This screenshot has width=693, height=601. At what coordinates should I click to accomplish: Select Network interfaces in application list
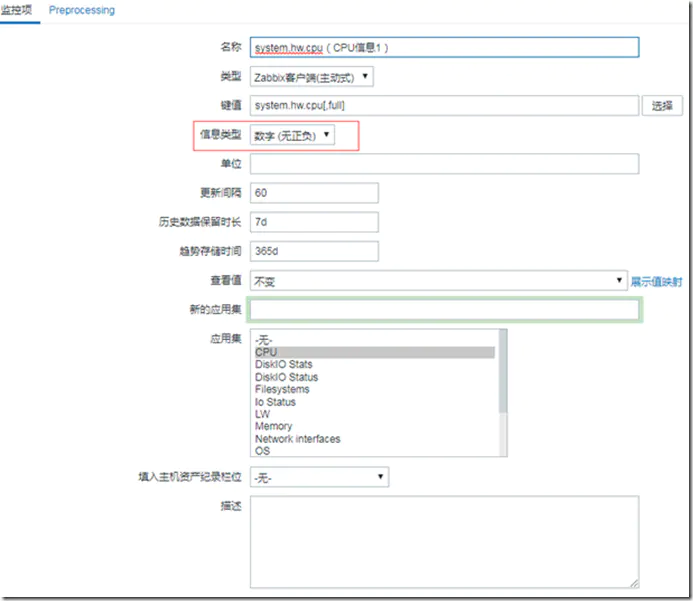pos(375,439)
